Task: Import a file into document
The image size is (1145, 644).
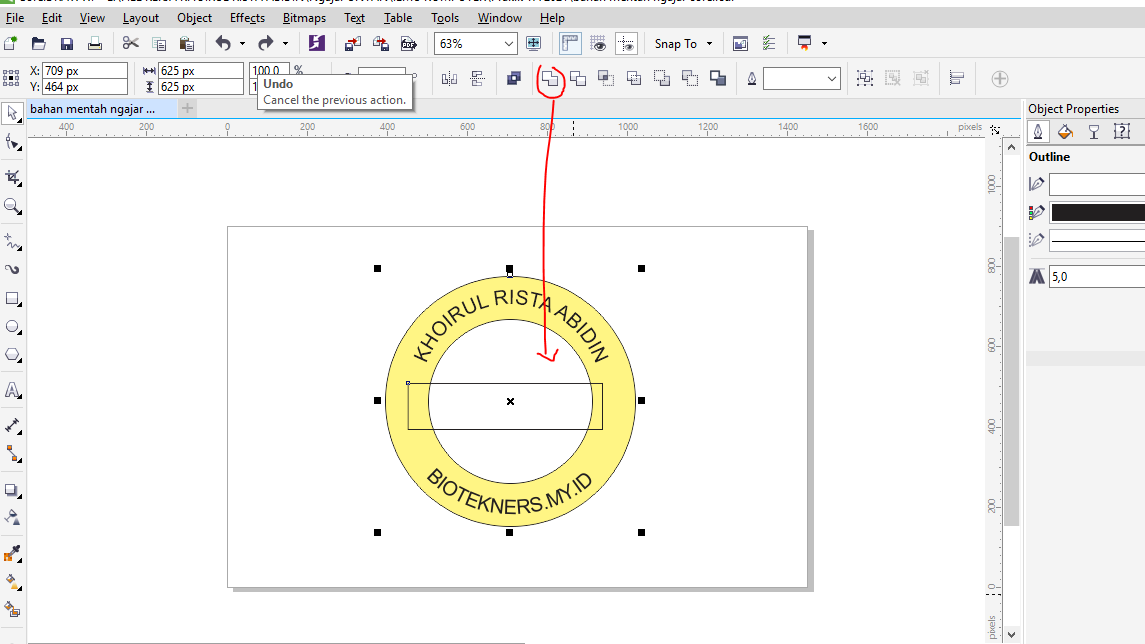Action: (353, 44)
